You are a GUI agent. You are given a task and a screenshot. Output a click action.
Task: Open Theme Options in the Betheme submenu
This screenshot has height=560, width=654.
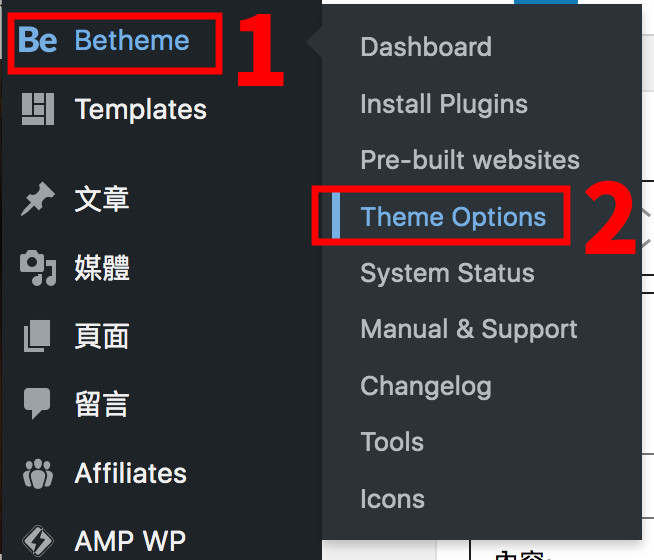click(453, 217)
